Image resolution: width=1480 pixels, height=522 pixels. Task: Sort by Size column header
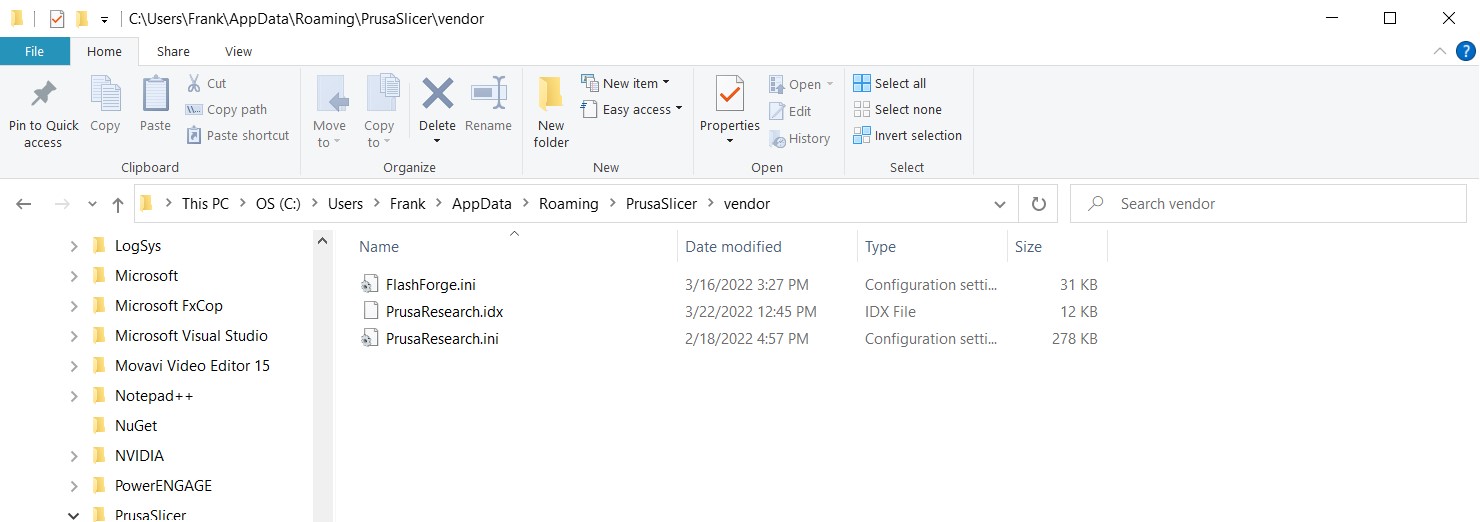pos(1058,246)
